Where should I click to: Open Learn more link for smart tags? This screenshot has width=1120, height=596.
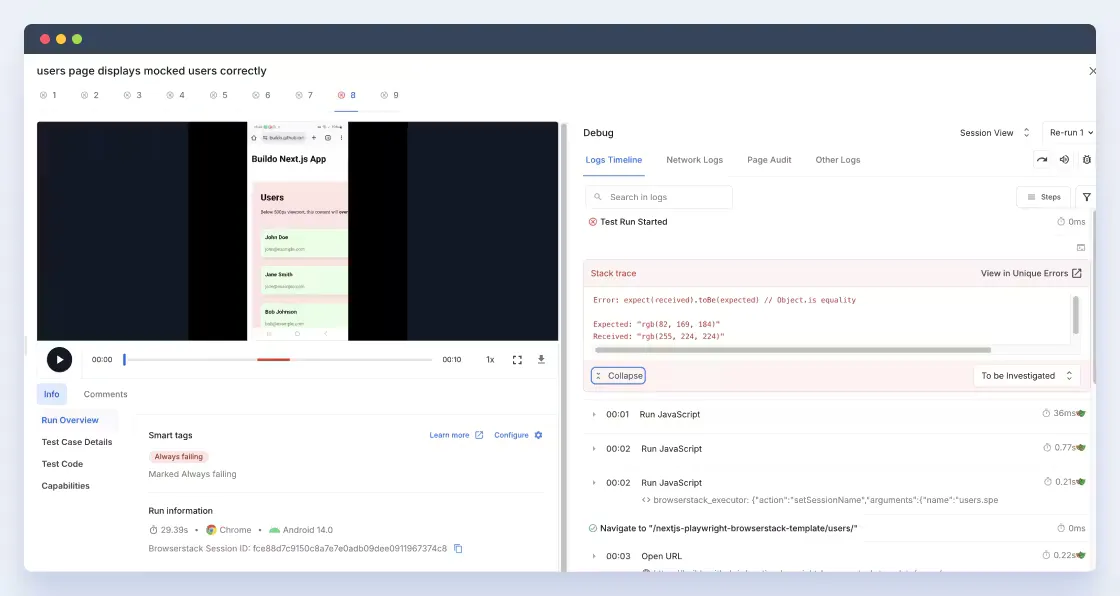[x=456, y=435]
